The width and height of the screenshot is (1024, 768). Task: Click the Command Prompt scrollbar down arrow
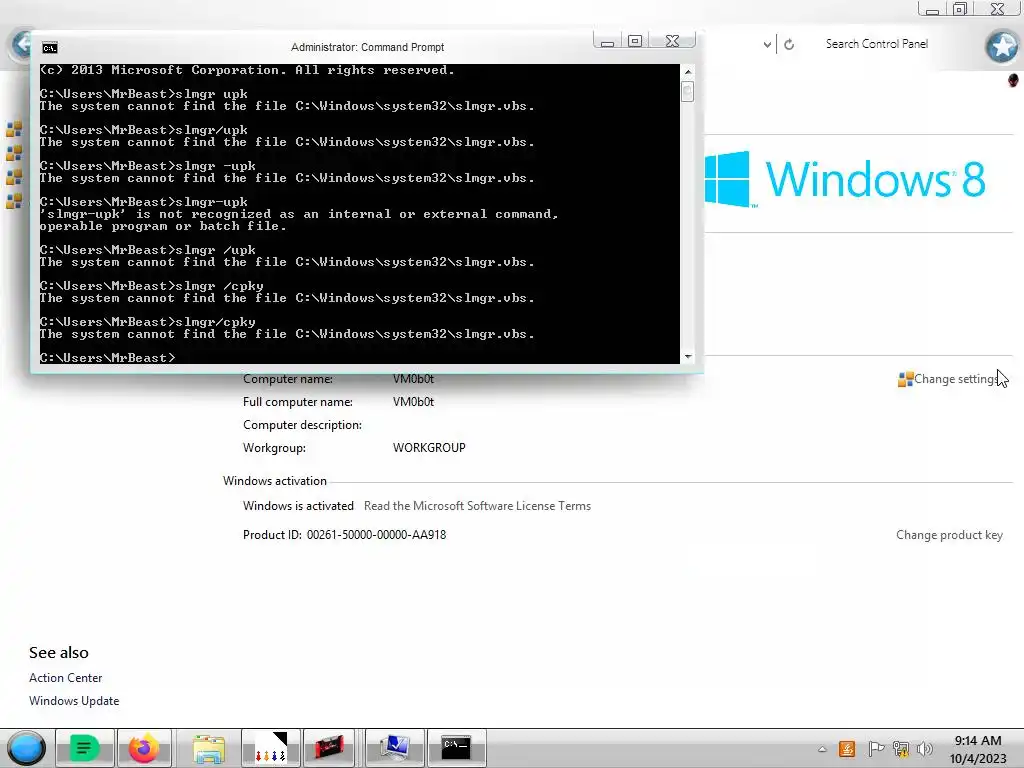coord(688,357)
